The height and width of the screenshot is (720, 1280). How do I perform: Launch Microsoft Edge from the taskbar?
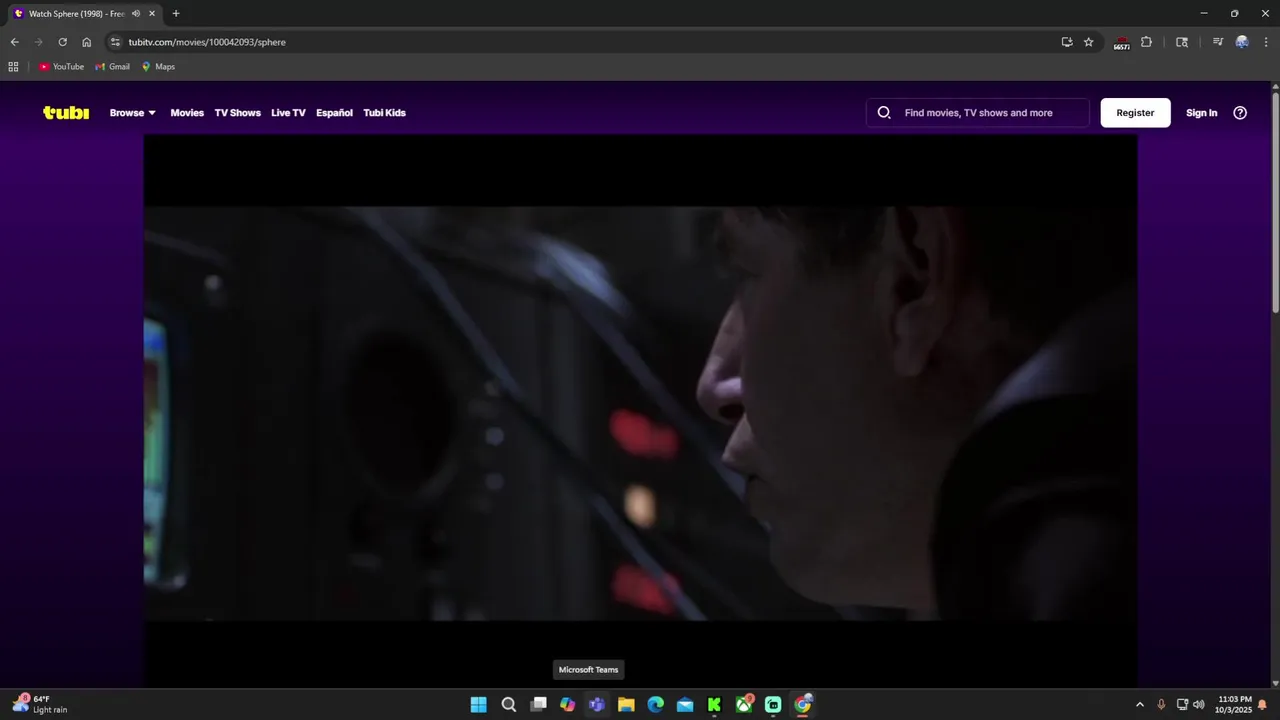click(655, 705)
